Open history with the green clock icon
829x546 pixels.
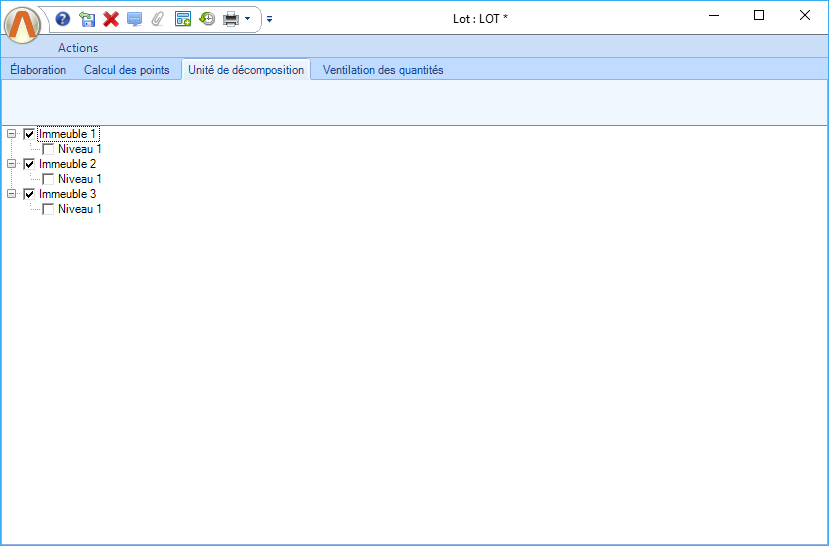click(207, 18)
